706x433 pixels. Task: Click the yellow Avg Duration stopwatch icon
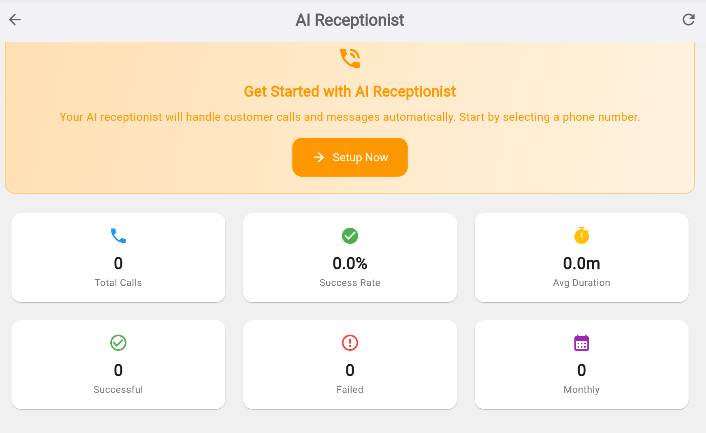point(582,236)
